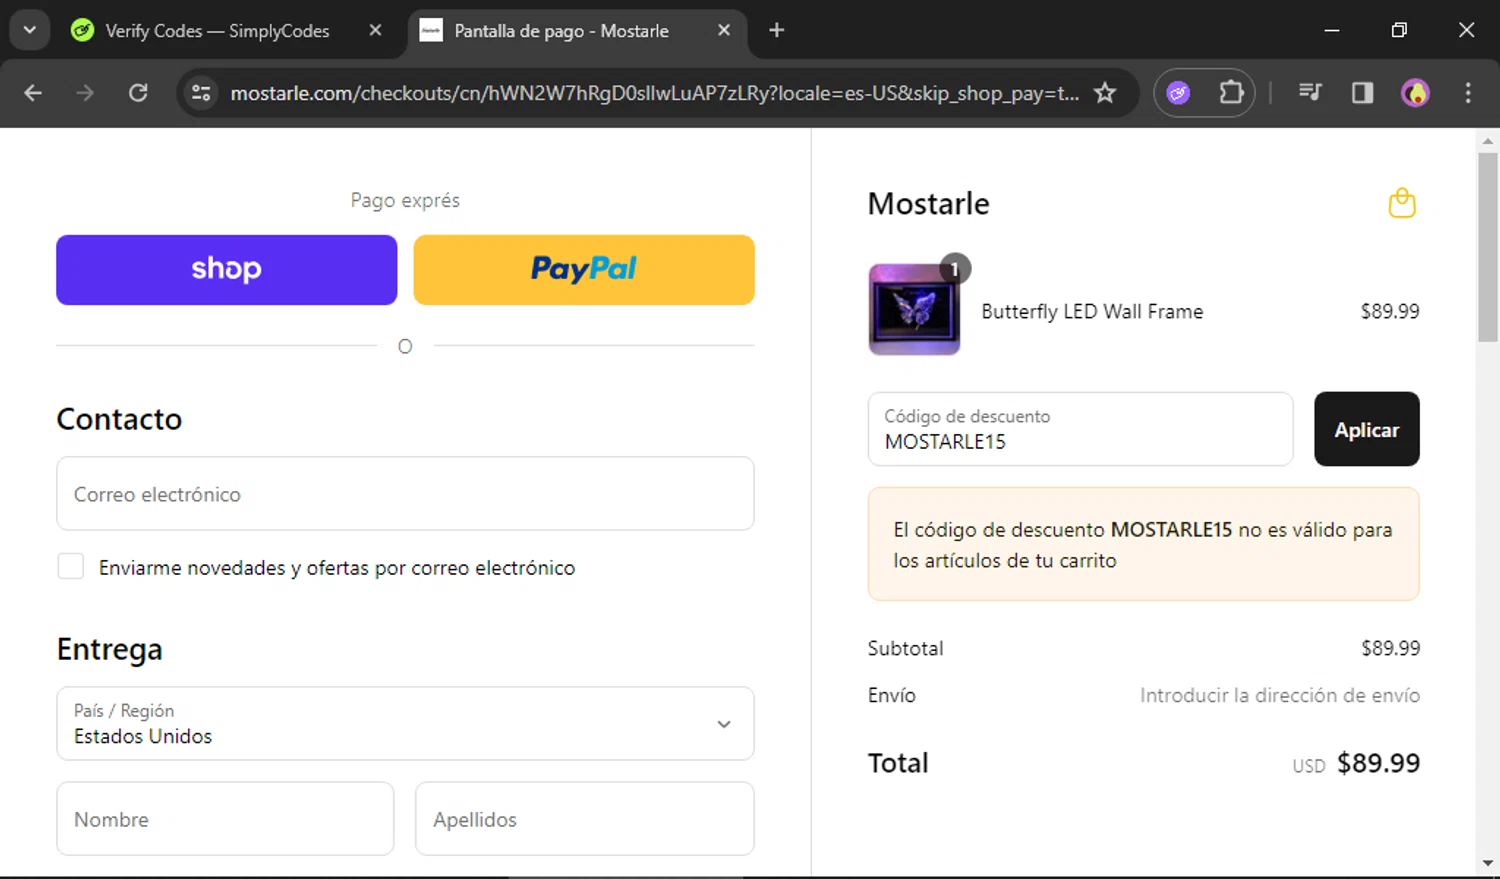Click the Butterfly LED Wall Frame product name

click(1092, 311)
